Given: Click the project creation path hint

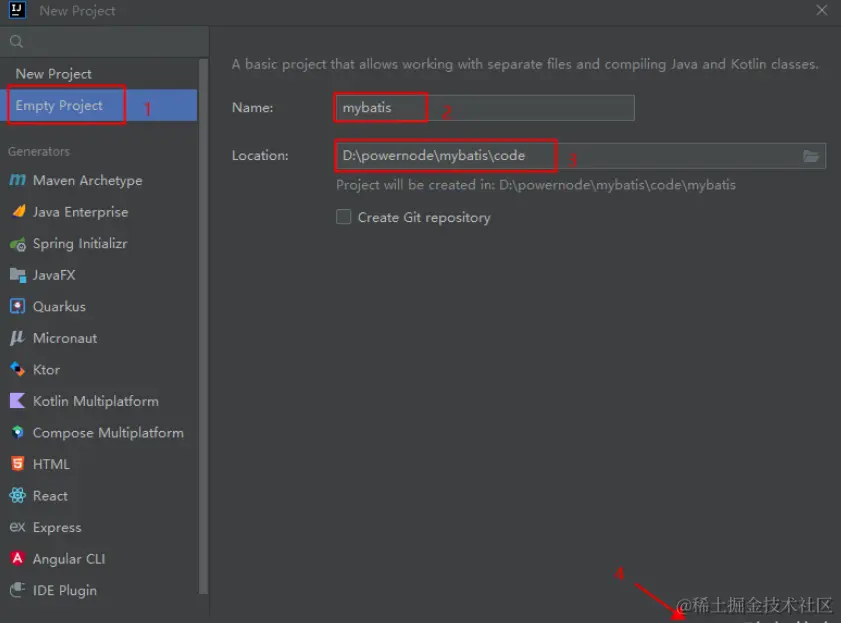Looking at the screenshot, I should pyautogui.click(x=536, y=185).
